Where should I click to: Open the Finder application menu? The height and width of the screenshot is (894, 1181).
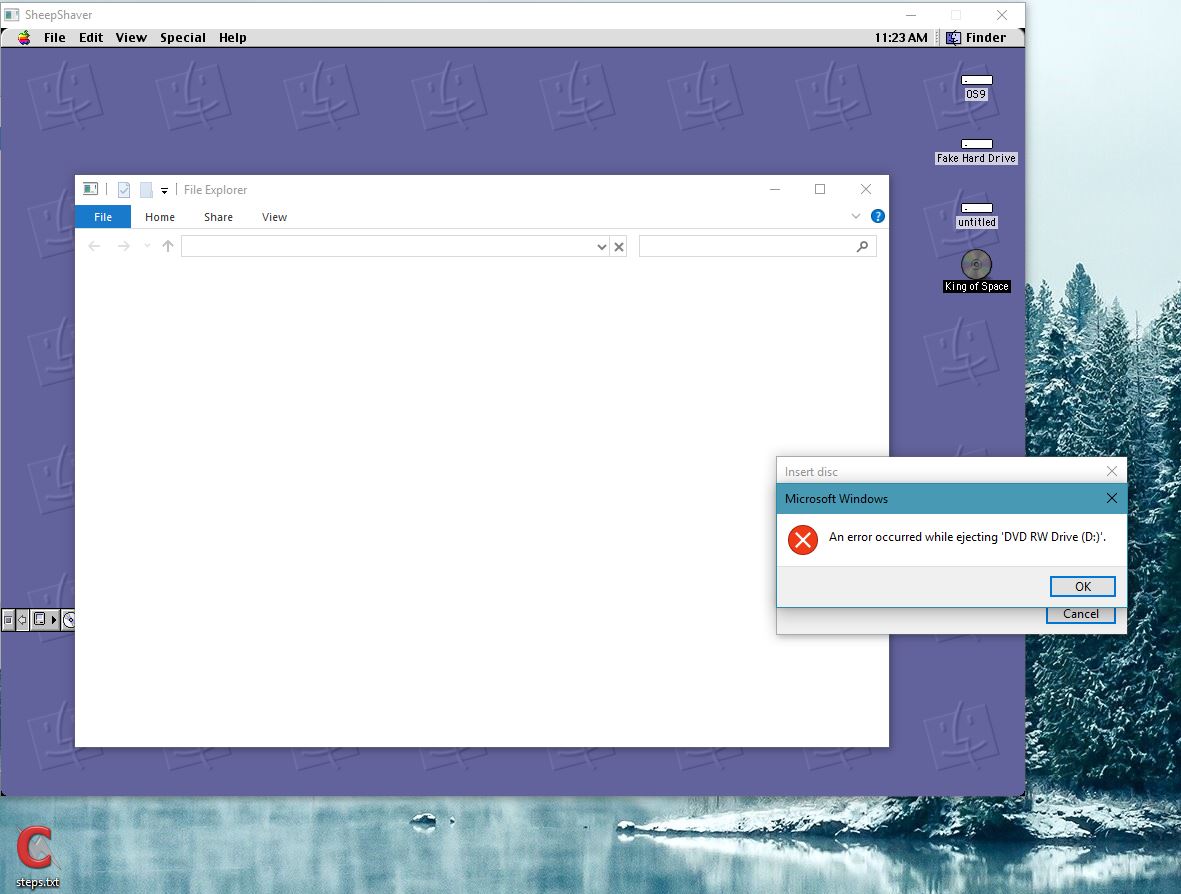click(x=976, y=38)
